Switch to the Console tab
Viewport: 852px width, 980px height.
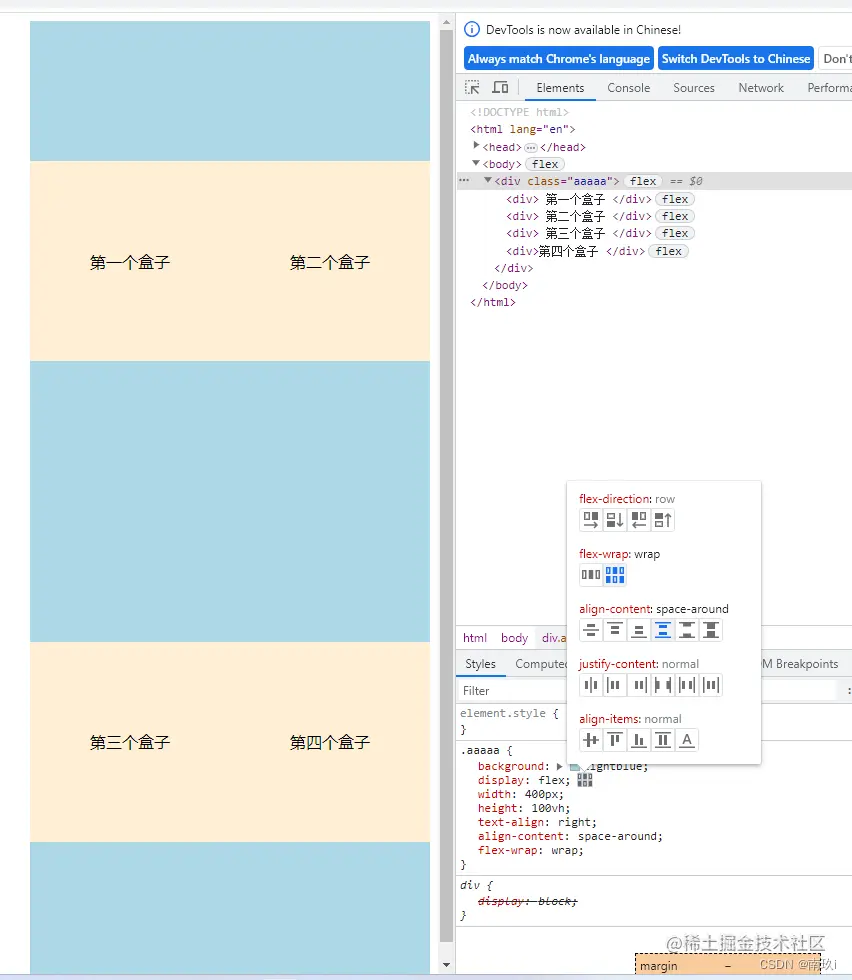click(x=628, y=87)
